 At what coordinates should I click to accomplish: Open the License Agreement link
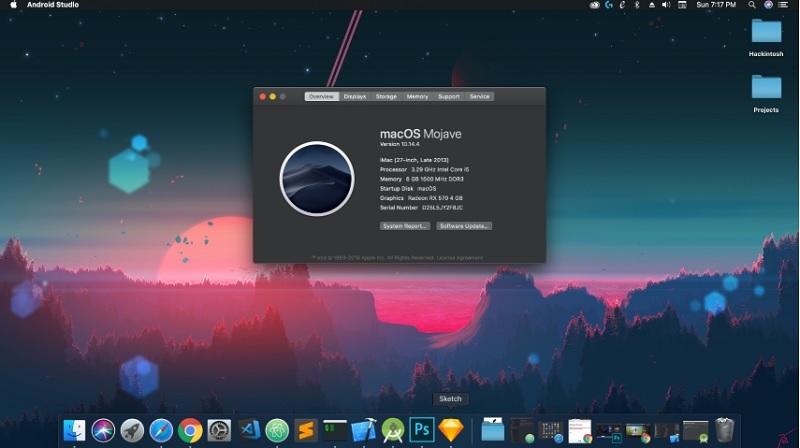click(x=460, y=258)
